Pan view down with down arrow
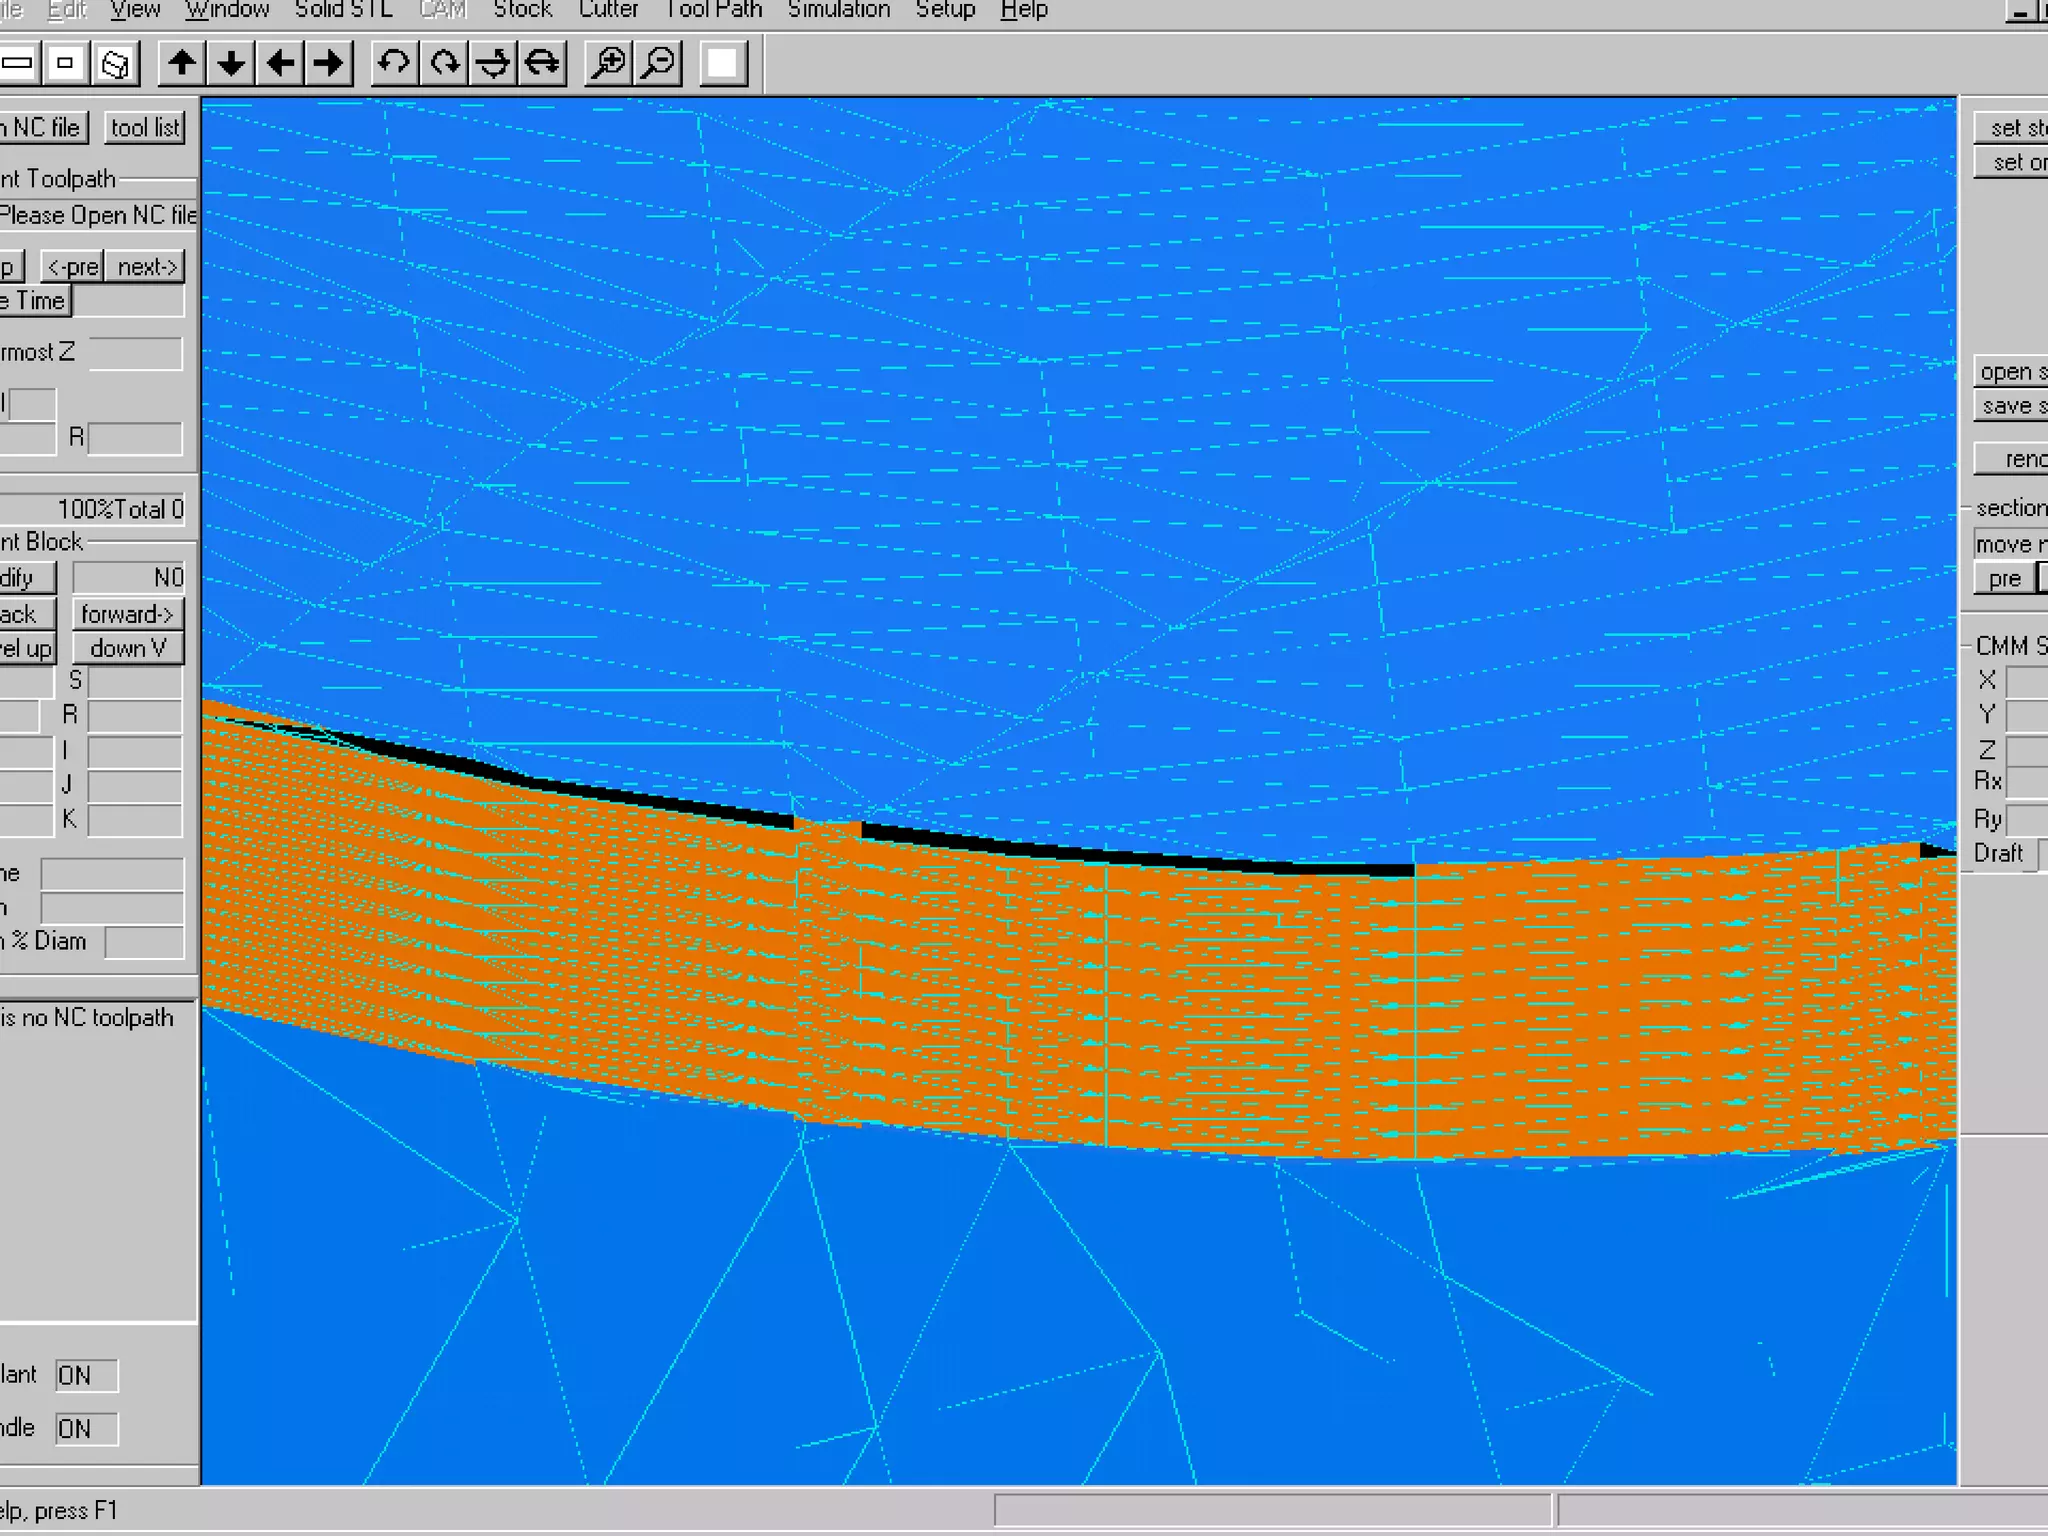Image resolution: width=2048 pixels, height=1536 pixels. (x=231, y=64)
